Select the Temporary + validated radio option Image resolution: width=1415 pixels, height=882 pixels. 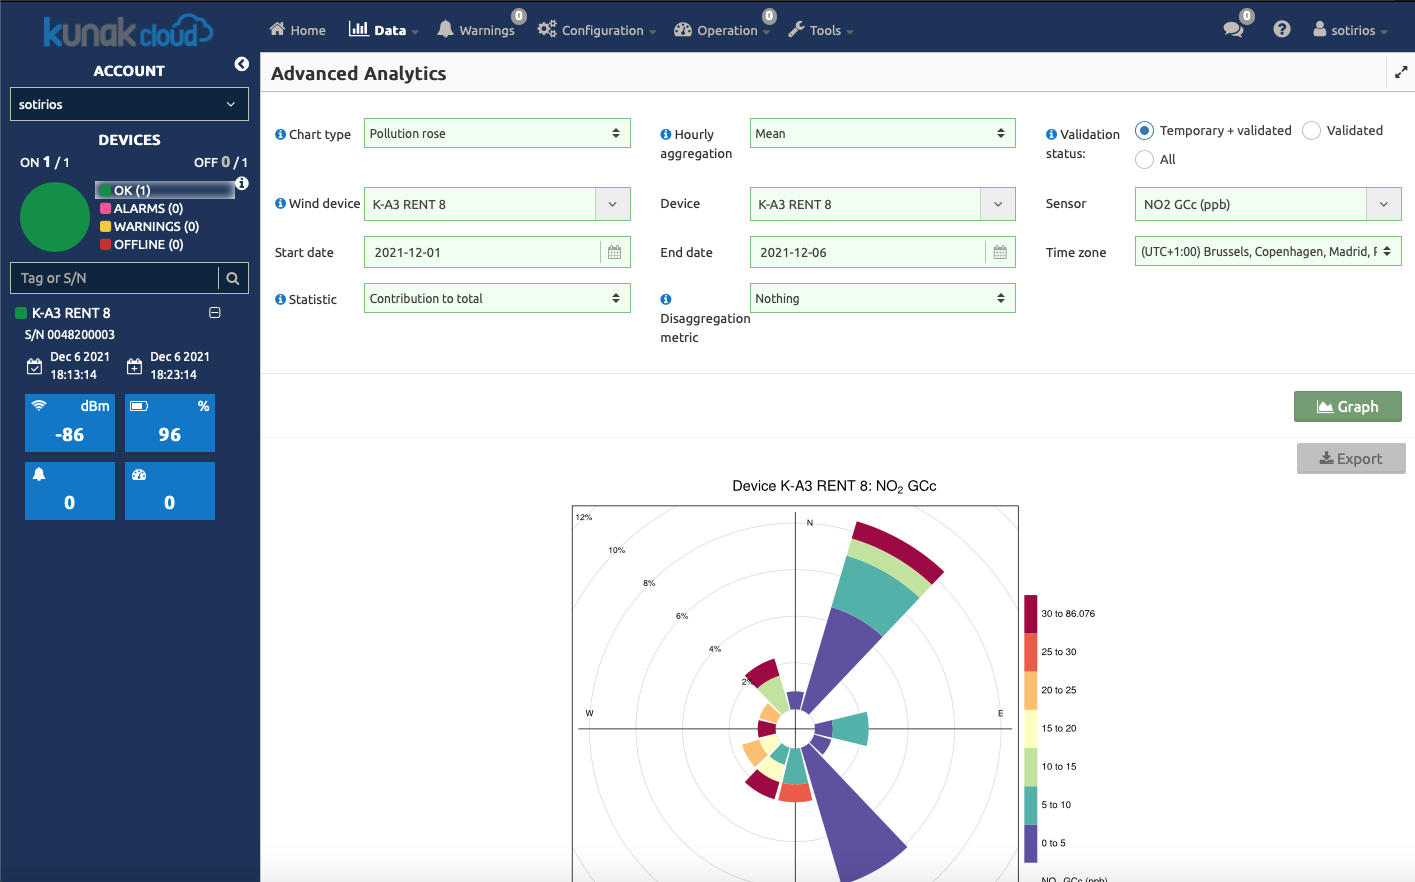[1145, 131]
